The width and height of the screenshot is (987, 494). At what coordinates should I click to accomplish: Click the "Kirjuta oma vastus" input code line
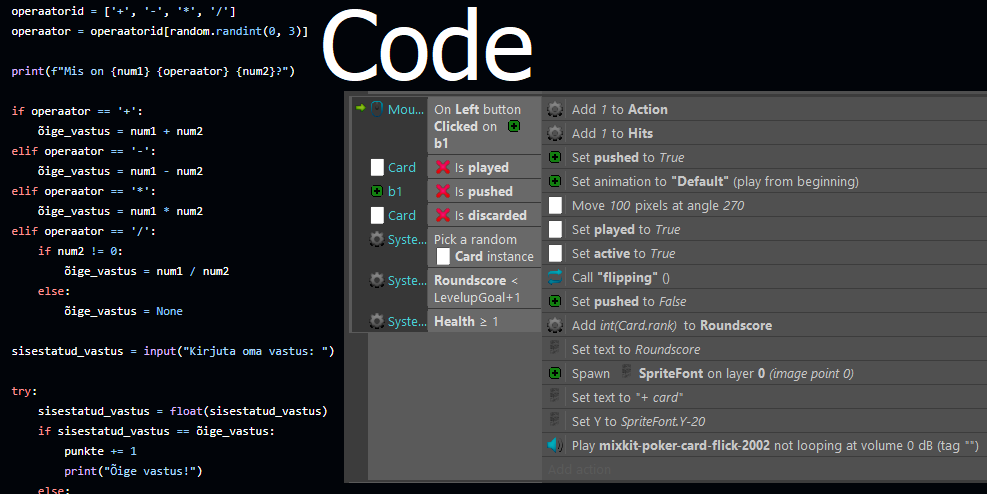pos(173,351)
